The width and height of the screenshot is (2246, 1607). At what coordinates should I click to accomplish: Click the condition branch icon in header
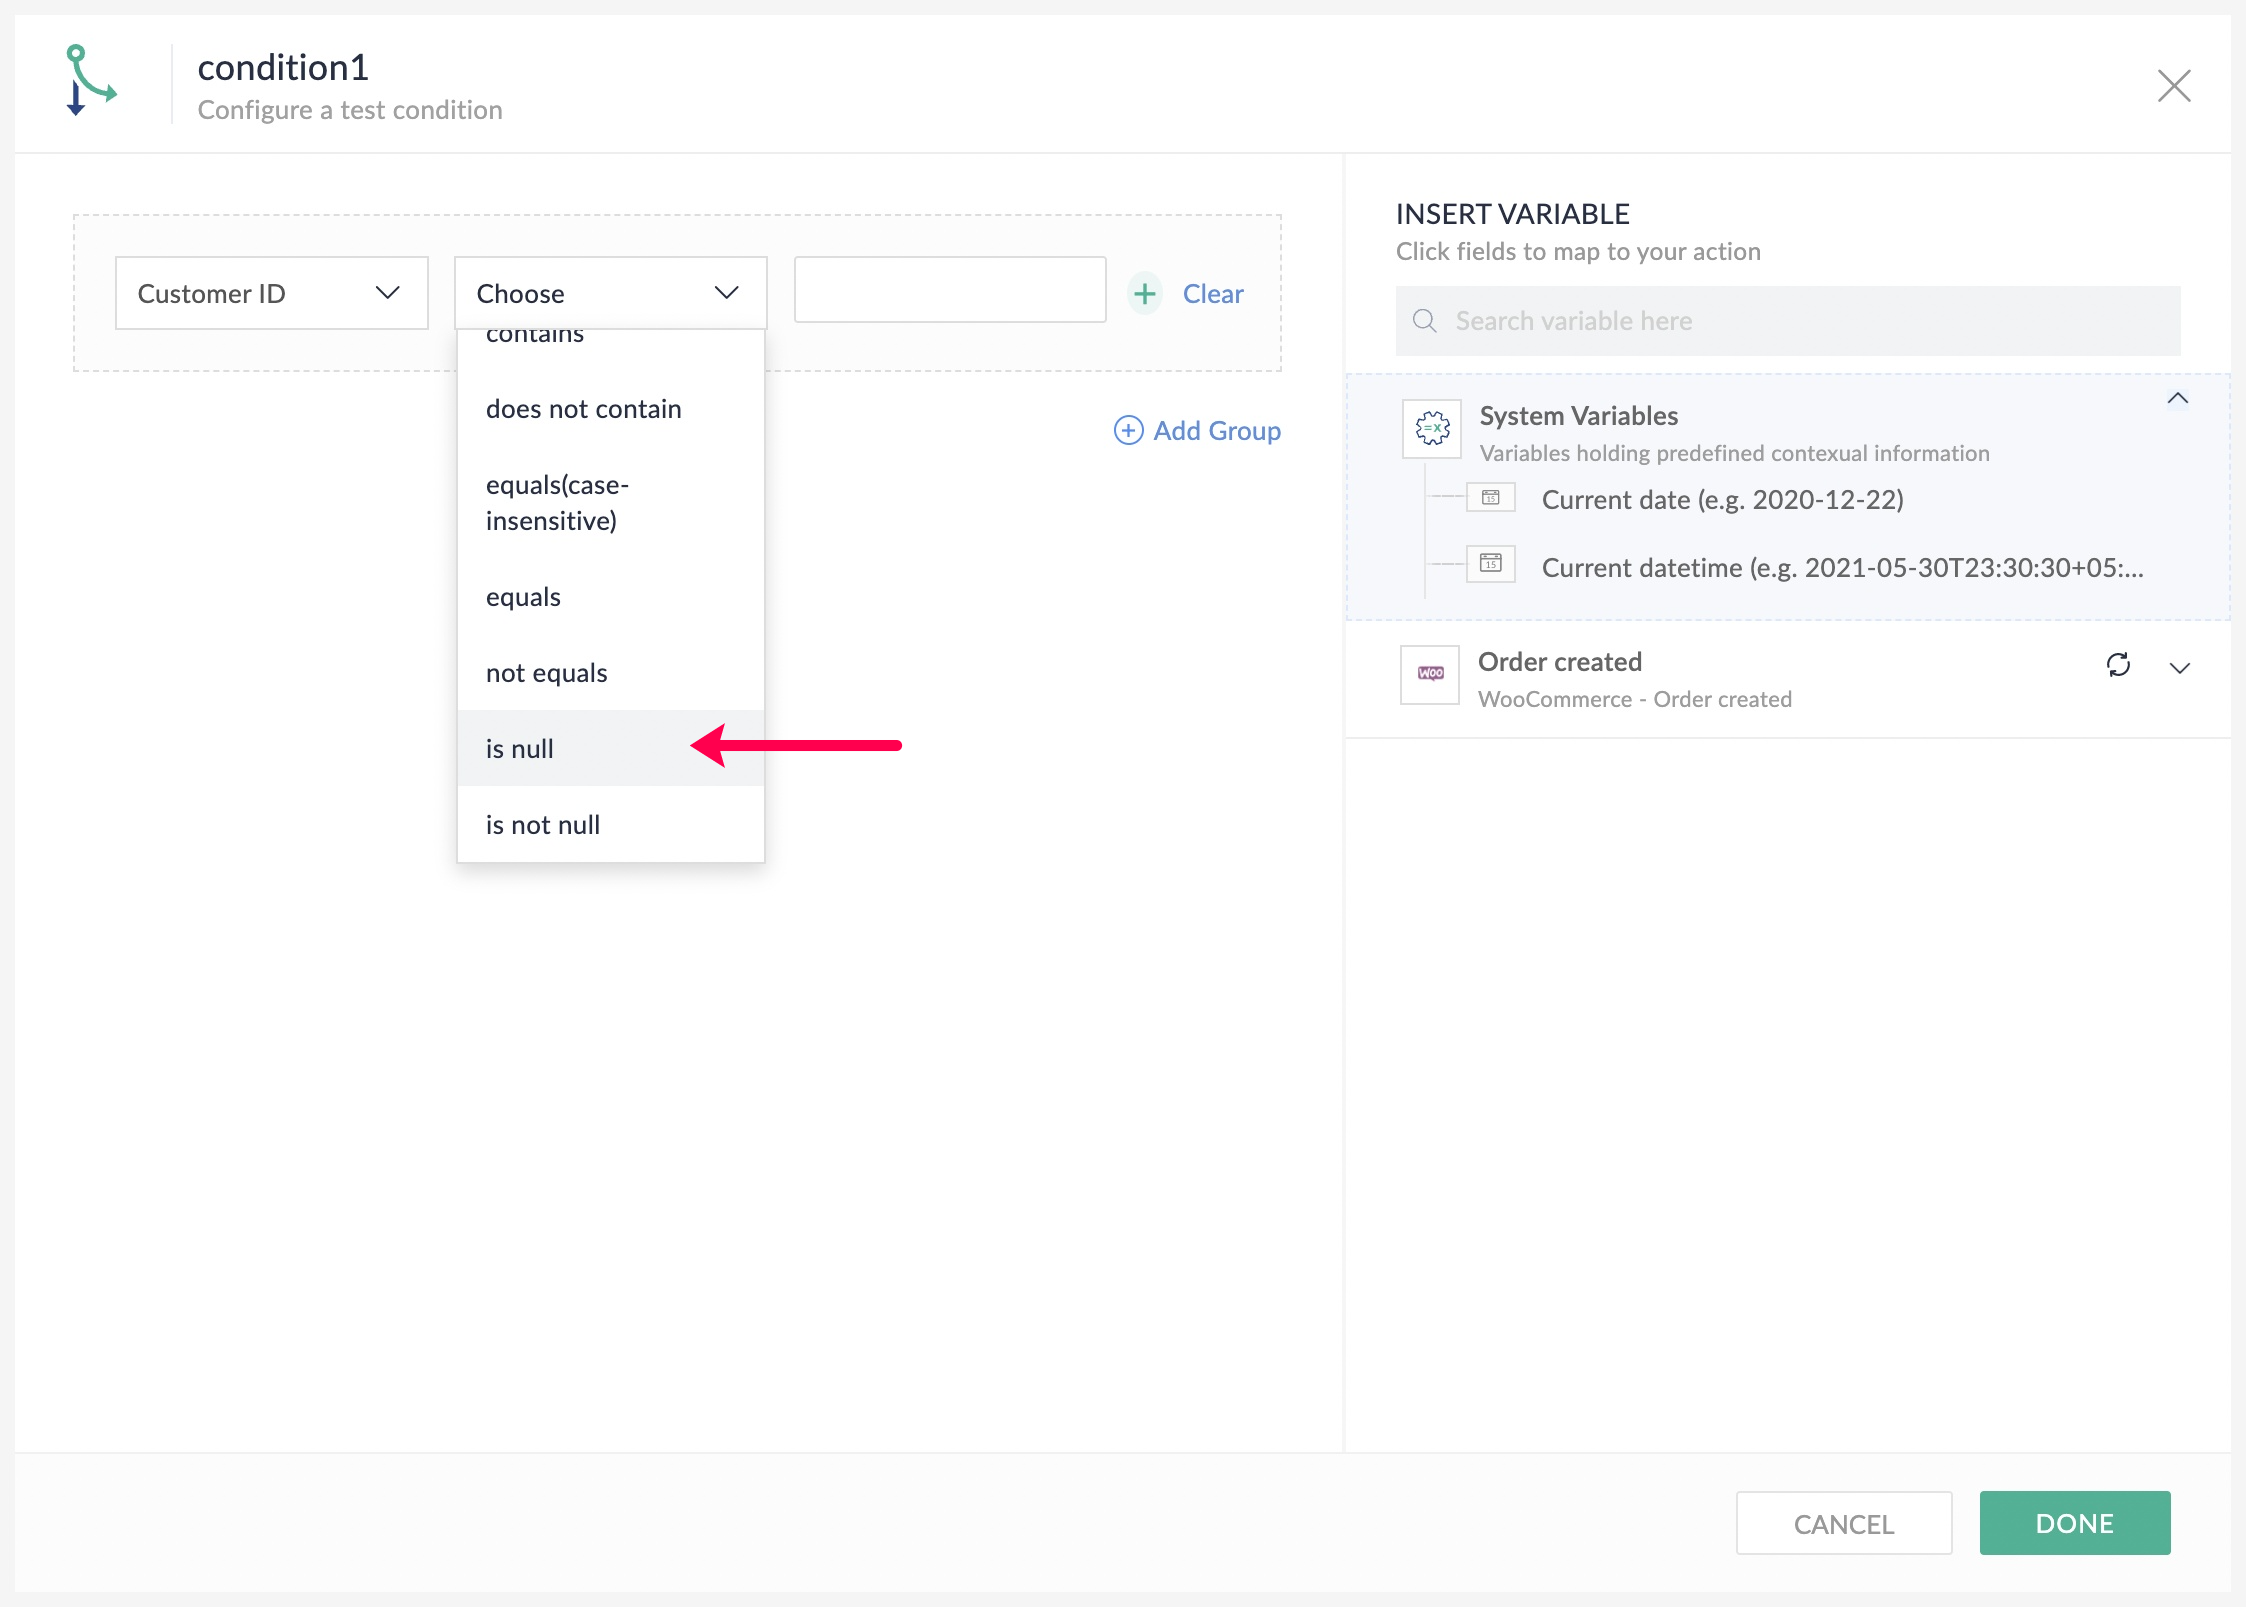[90, 80]
